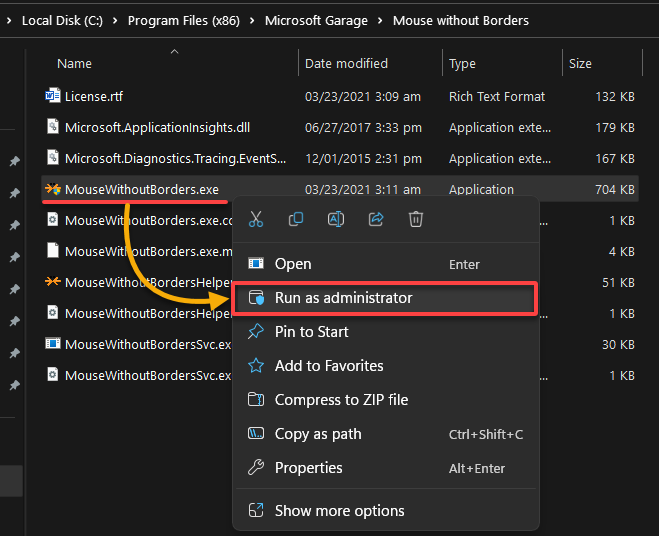Expand chevron after Microsoft Garage
The image size is (659, 536).
click(x=380, y=21)
